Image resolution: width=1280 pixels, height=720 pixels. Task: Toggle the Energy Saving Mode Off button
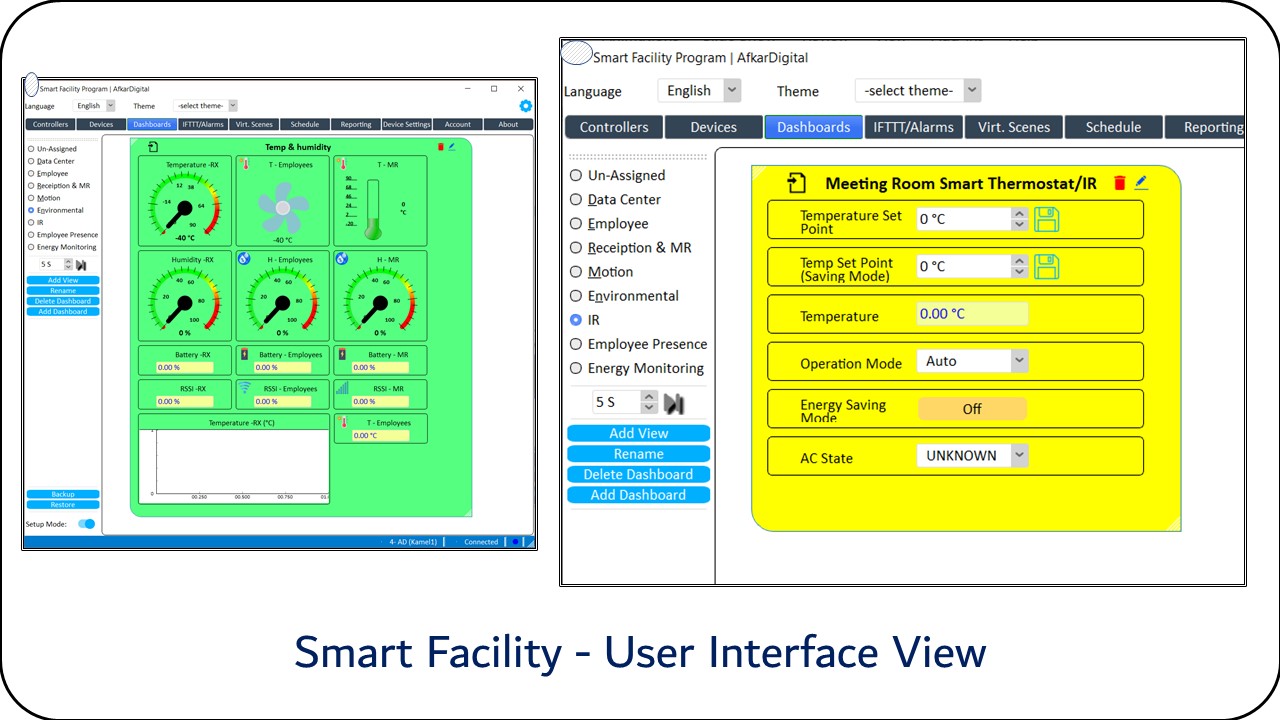coord(972,409)
